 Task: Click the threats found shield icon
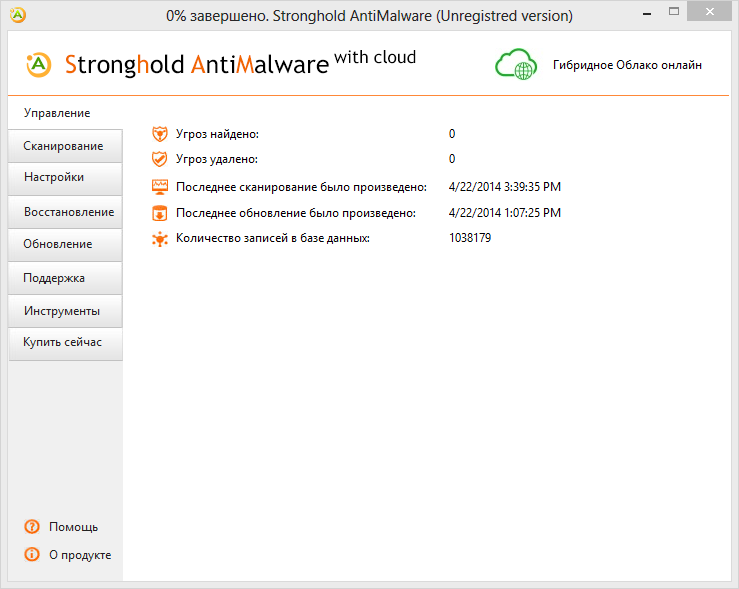pyautogui.click(x=159, y=133)
